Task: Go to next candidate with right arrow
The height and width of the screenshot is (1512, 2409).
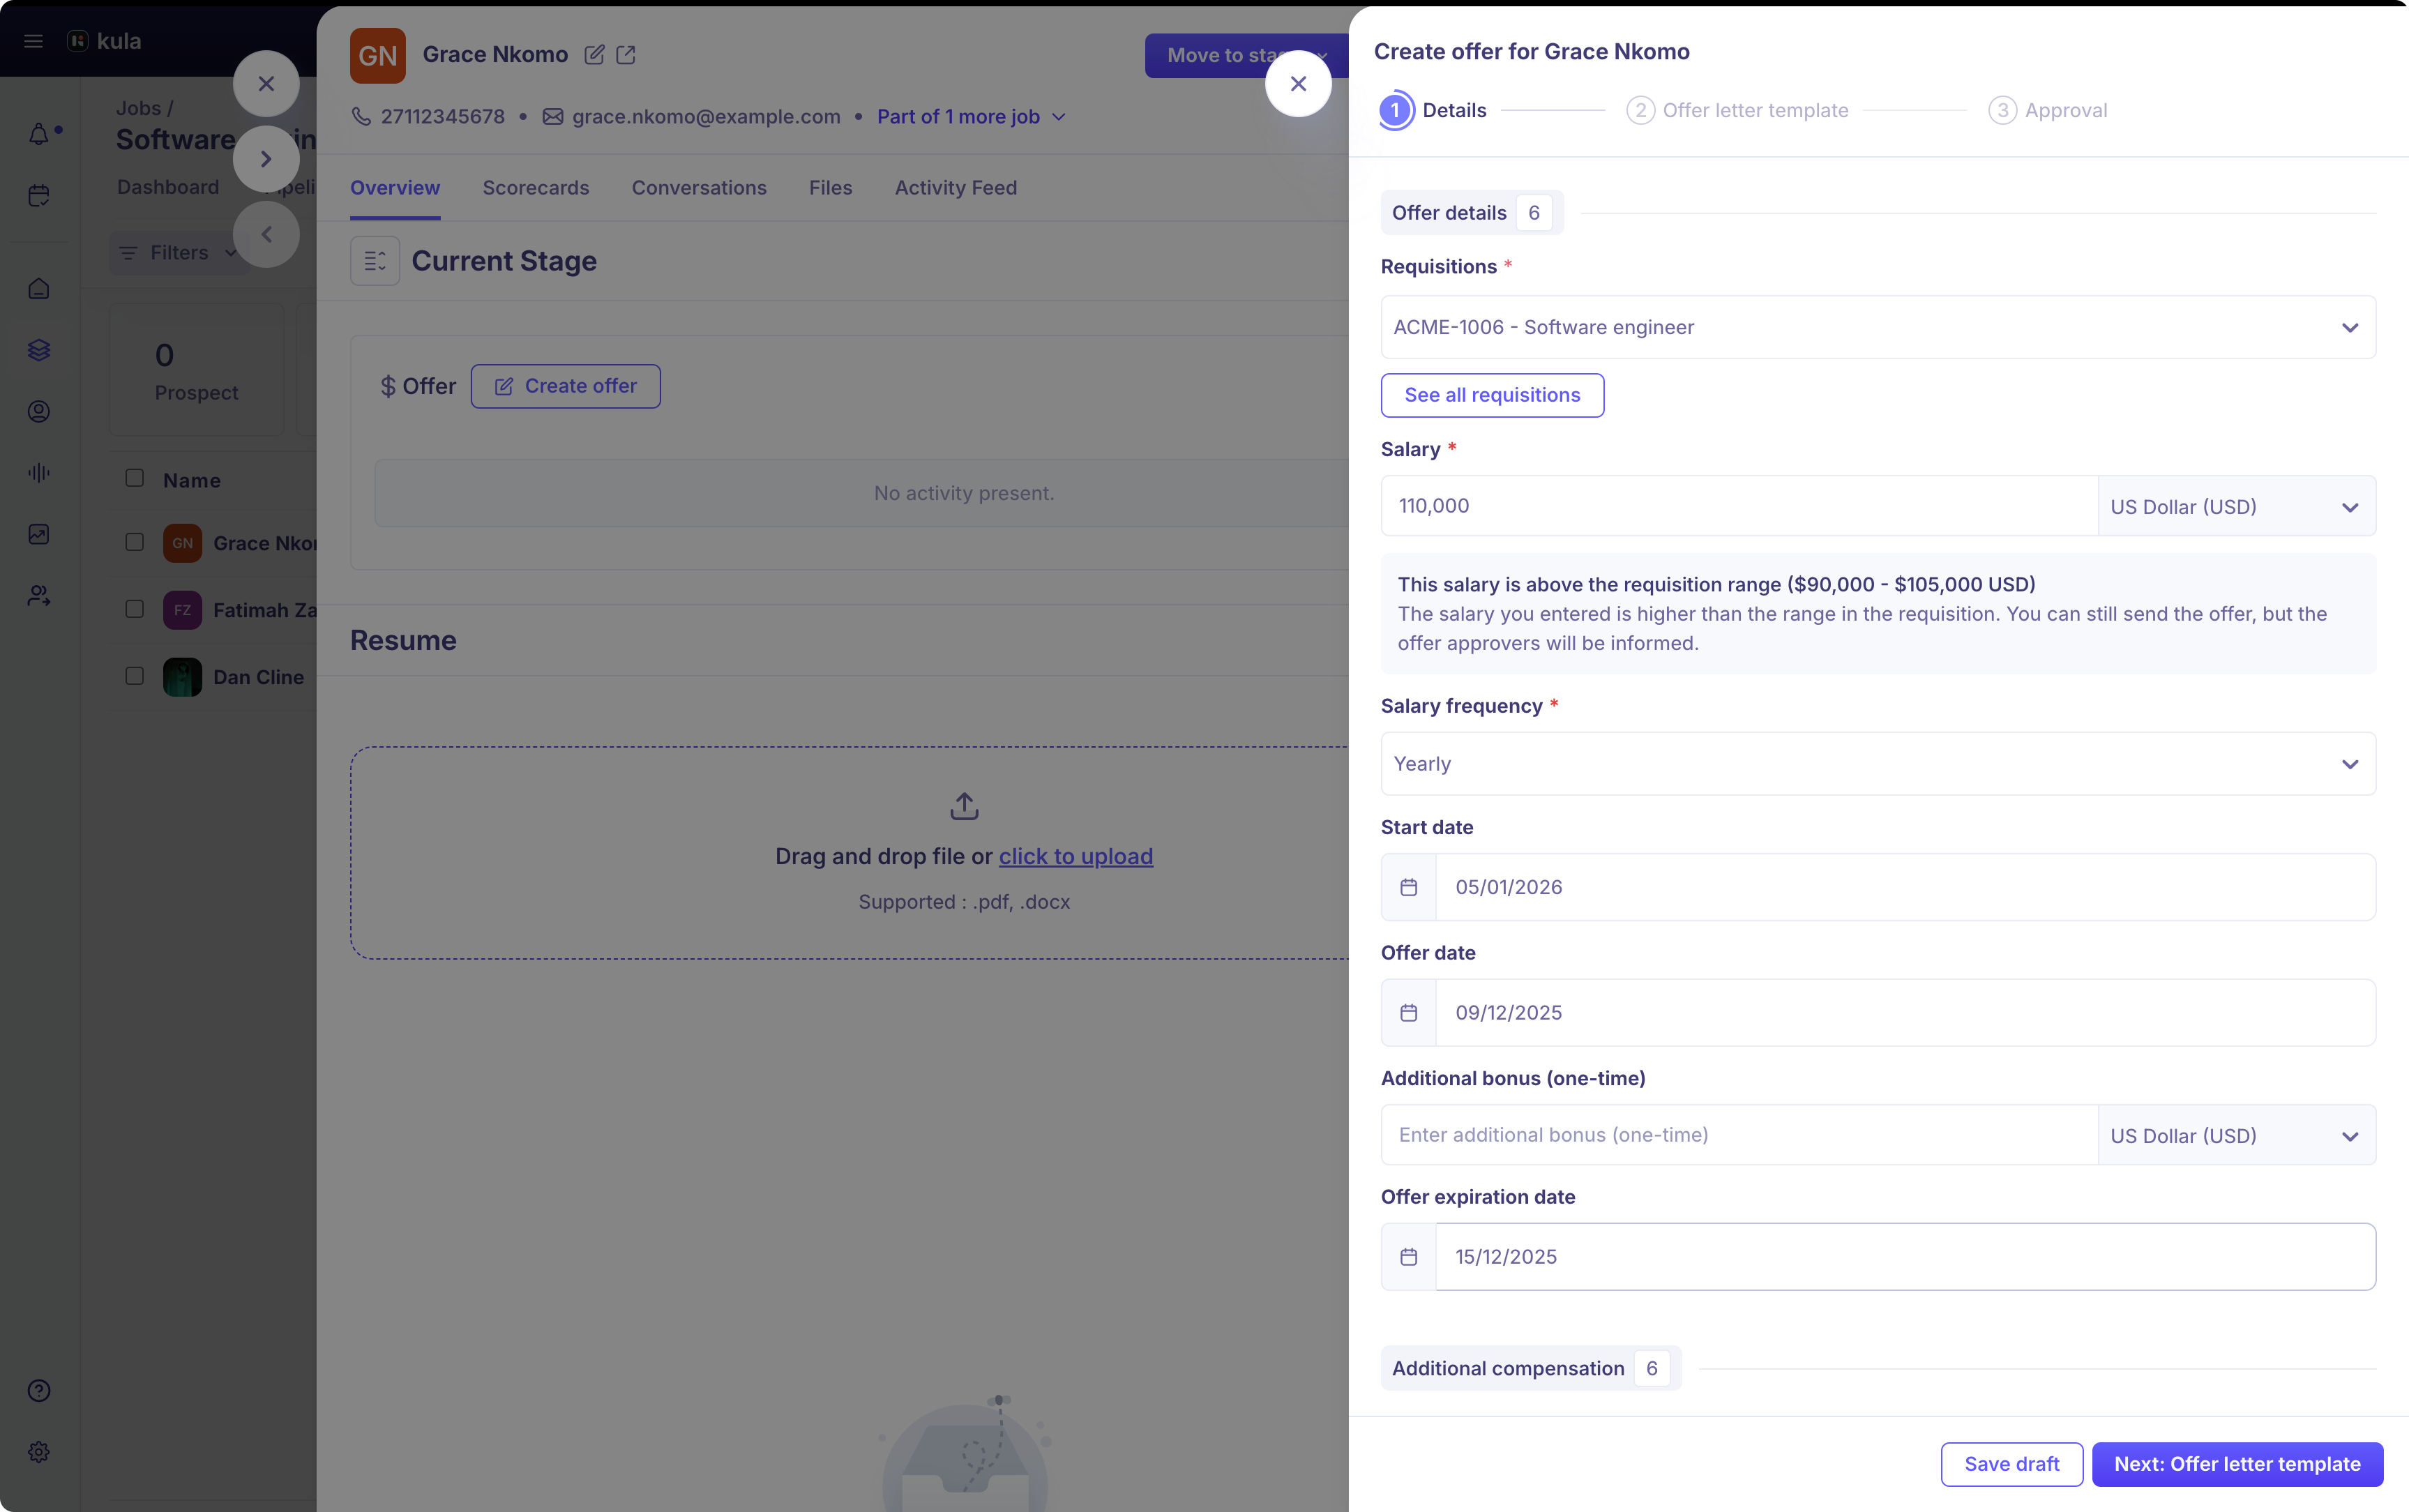Action: [x=266, y=159]
